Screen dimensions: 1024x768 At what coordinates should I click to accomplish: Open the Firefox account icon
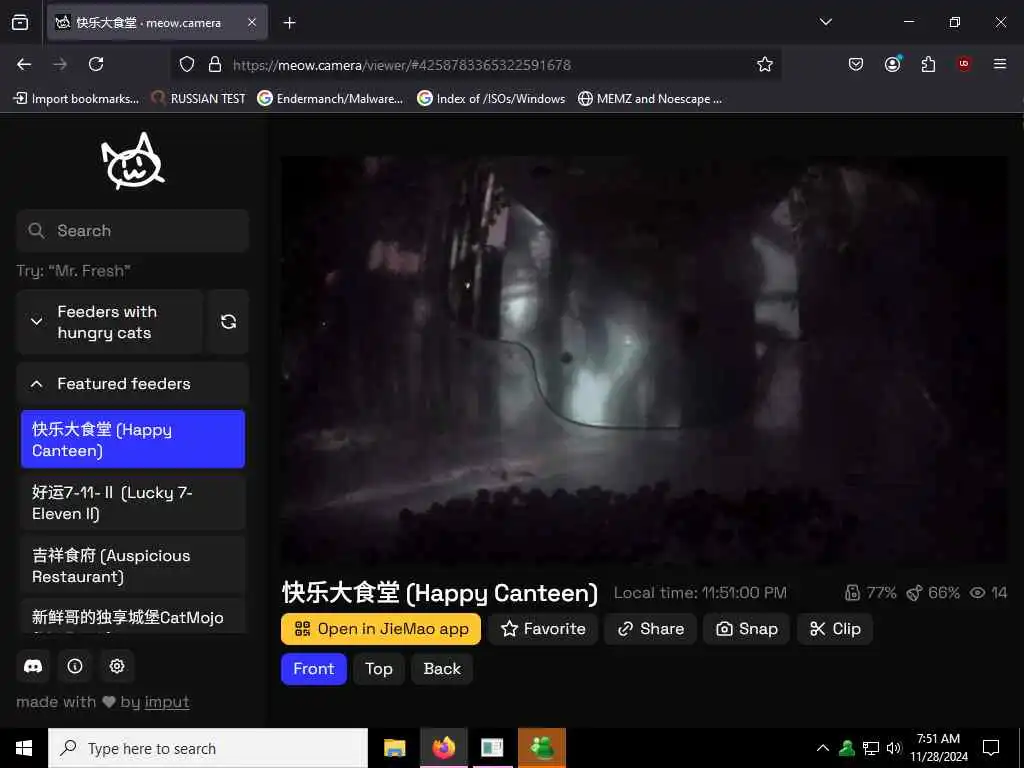click(x=892, y=64)
